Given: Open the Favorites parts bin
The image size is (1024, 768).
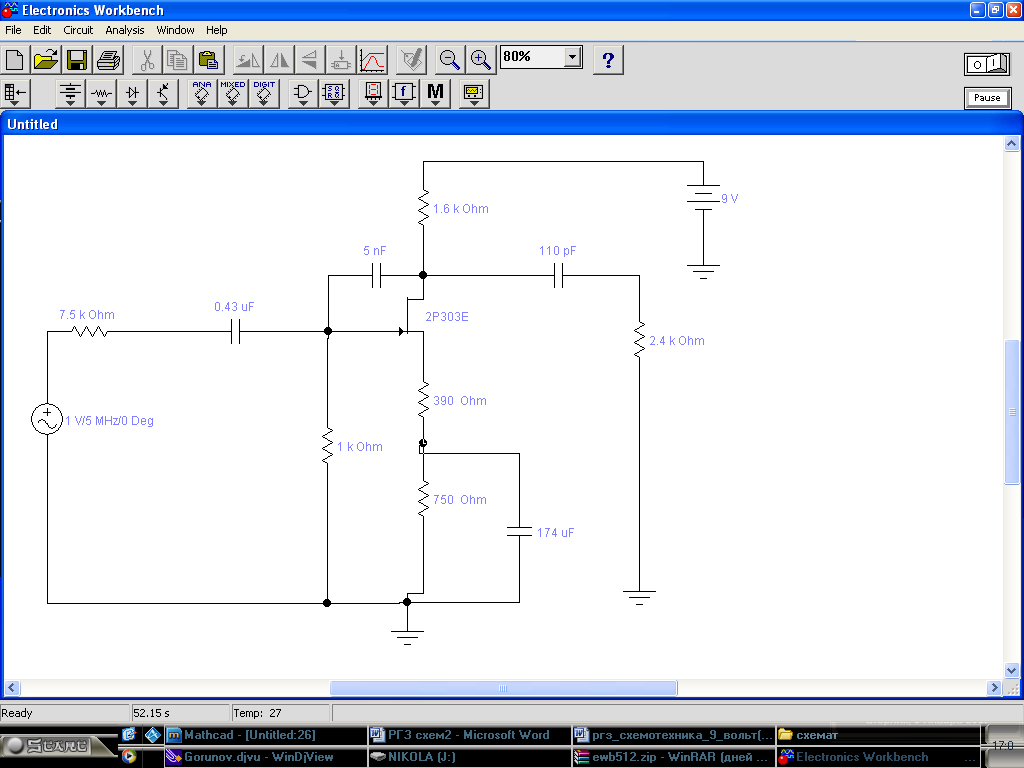Looking at the screenshot, I should pyautogui.click(x=15, y=93).
